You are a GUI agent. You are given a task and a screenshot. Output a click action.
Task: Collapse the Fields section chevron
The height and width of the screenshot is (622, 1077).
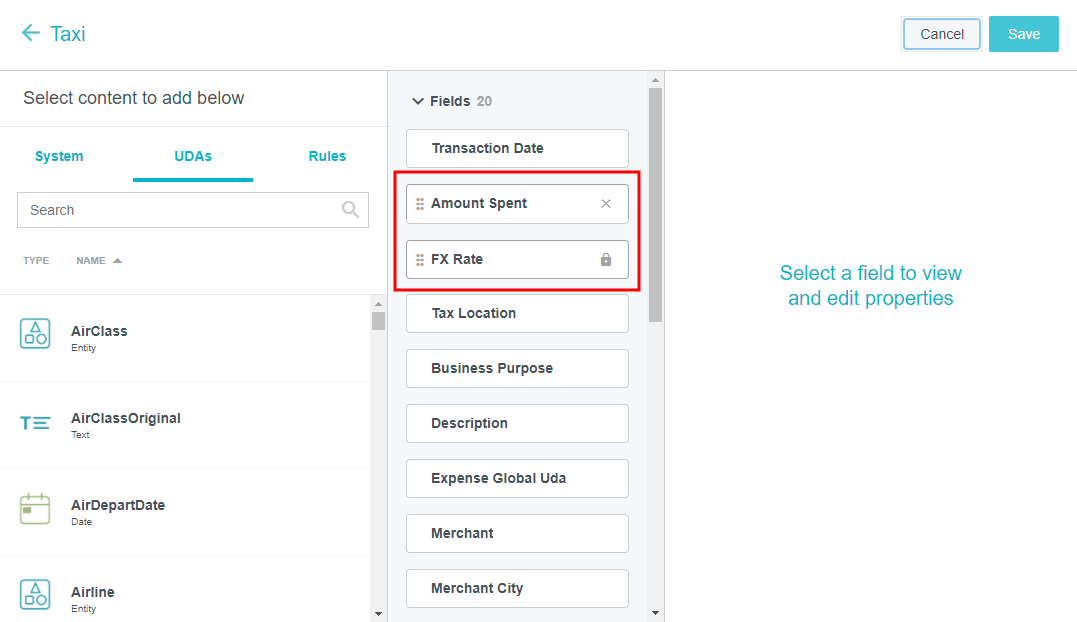click(x=418, y=101)
